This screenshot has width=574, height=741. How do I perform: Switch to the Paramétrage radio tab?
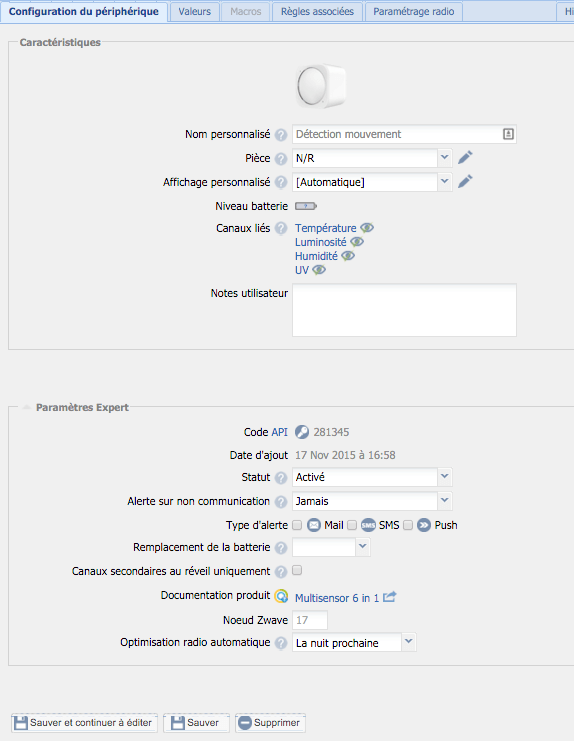click(413, 11)
